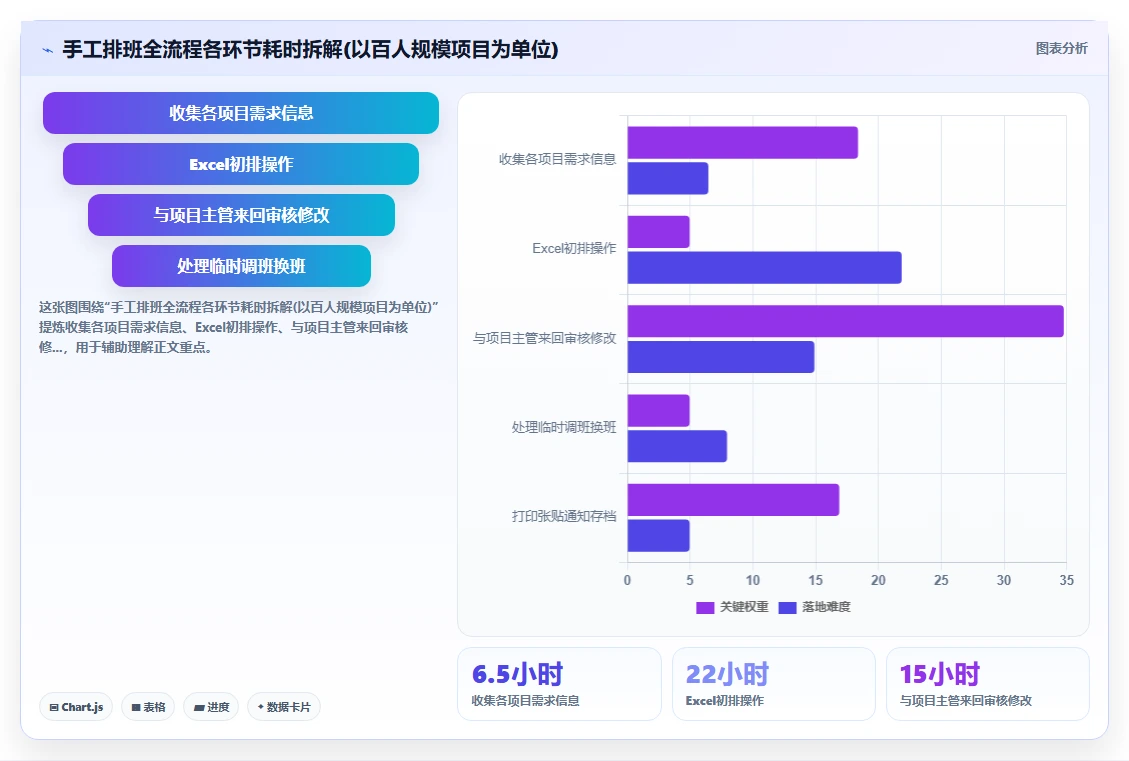The width and height of the screenshot is (1129, 761).
Task: Click the Chart.js tag chip
Action: tap(76, 707)
